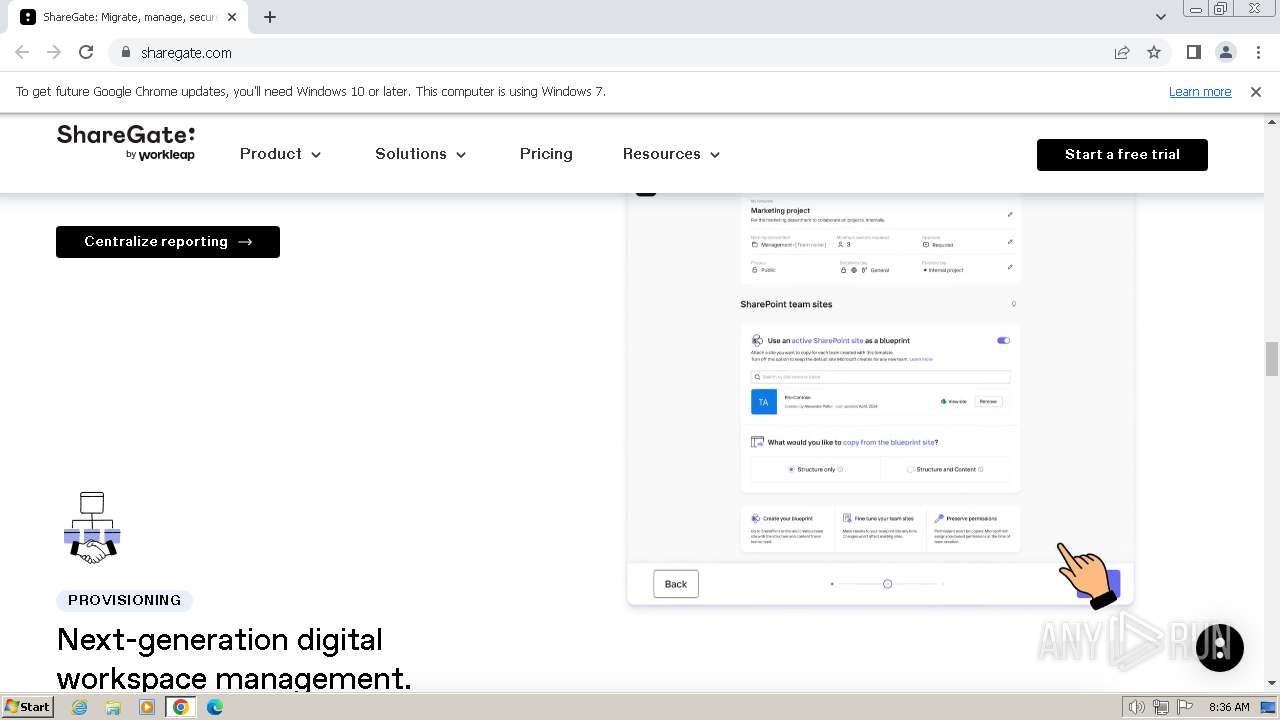Image resolution: width=1280 pixels, height=720 pixels.
Task: Click the PROVISIONING label
Action: click(125, 600)
